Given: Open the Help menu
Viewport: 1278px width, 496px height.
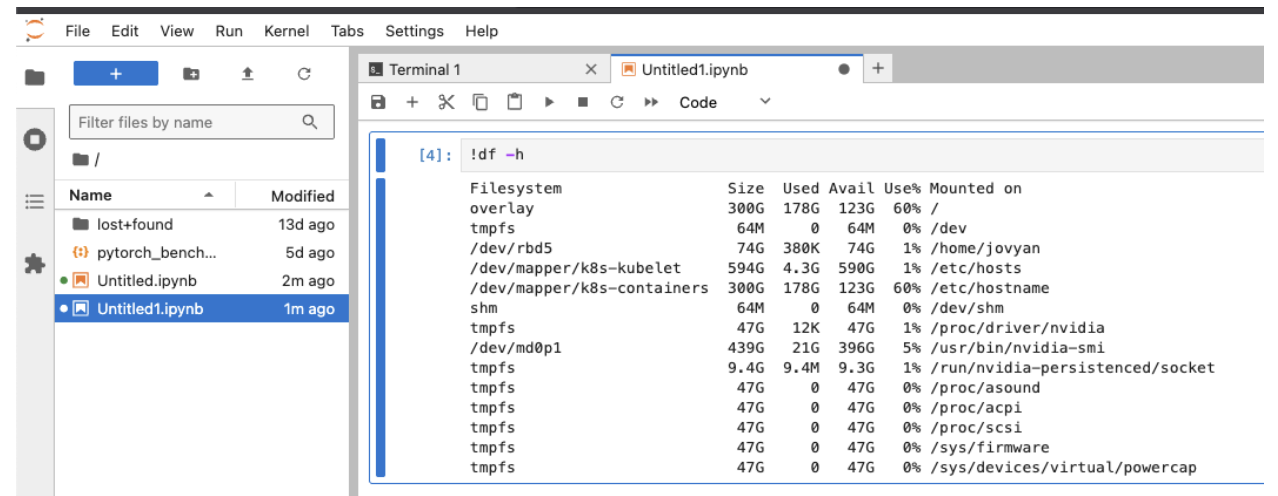Looking at the screenshot, I should (481, 31).
